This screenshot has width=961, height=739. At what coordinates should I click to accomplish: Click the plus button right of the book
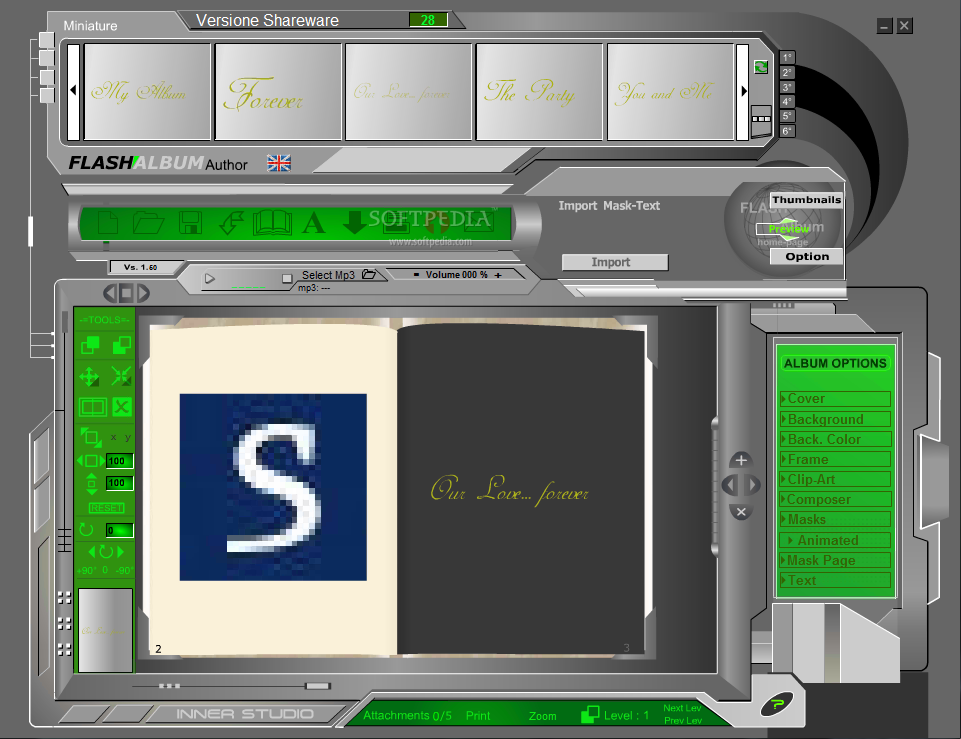[741, 460]
